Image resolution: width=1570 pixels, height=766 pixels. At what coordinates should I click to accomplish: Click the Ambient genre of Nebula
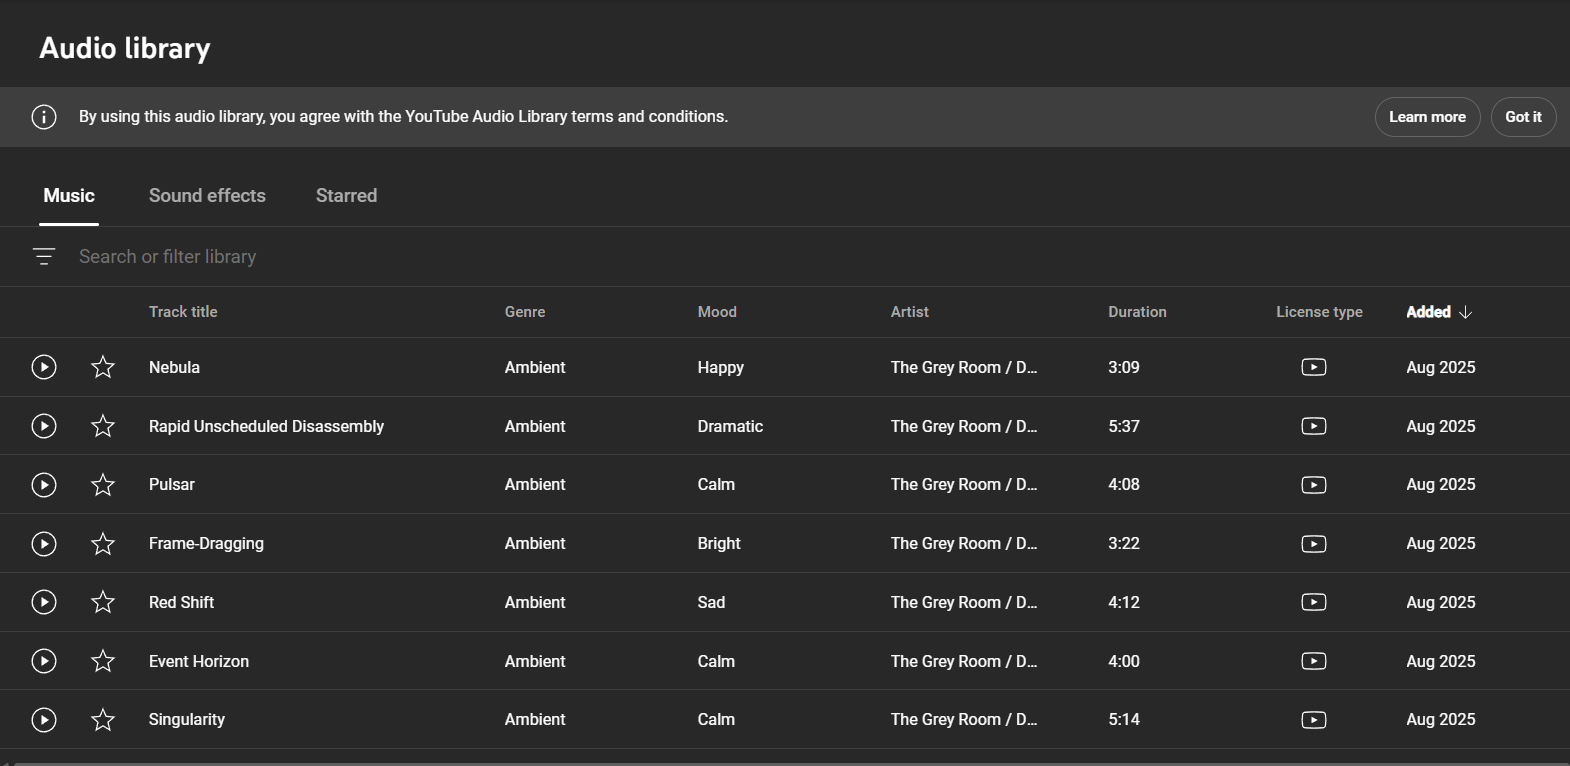click(x=535, y=367)
